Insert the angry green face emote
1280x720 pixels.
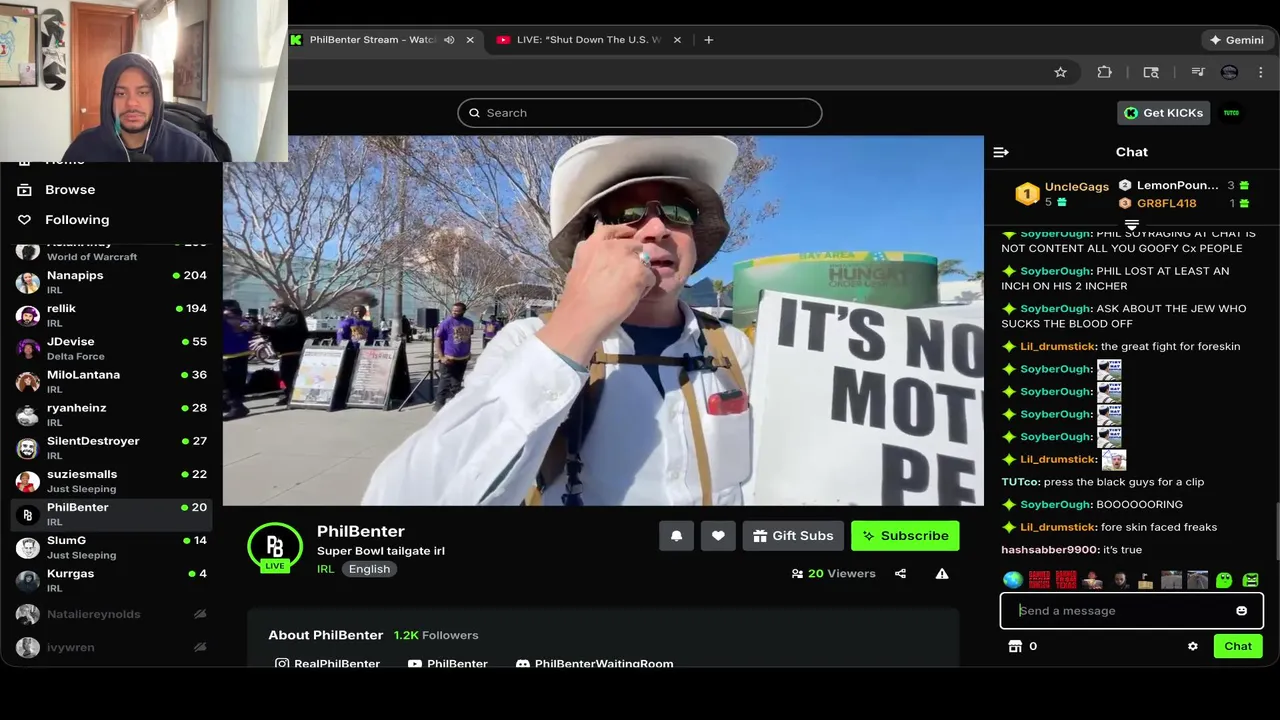tap(1250, 580)
